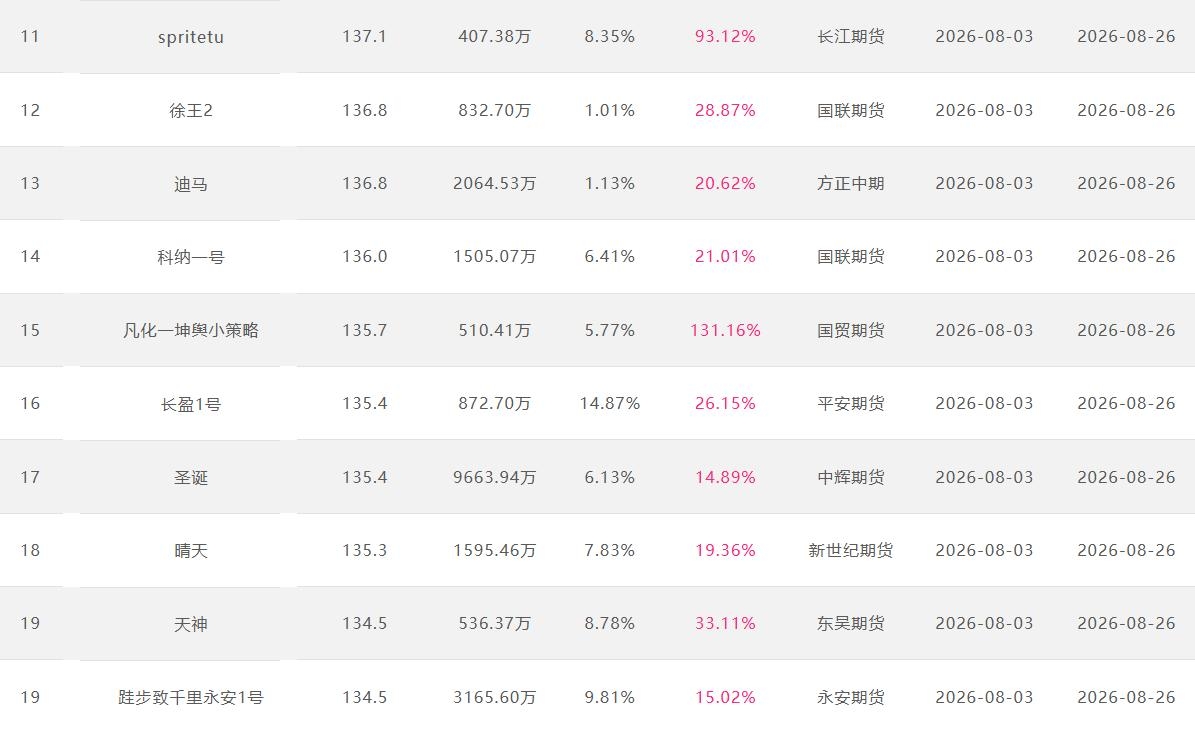This screenshot has height=729, width=1195.
Task: Click 方正中期 futures company cell
Action: click(851, 184)
